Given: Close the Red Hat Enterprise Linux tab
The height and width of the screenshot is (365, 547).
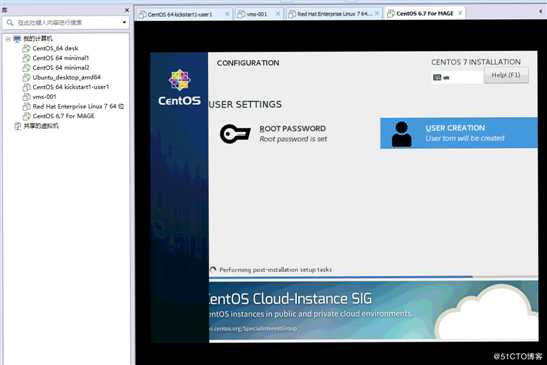Looking at the screenshot, I should tap(377, 13).
